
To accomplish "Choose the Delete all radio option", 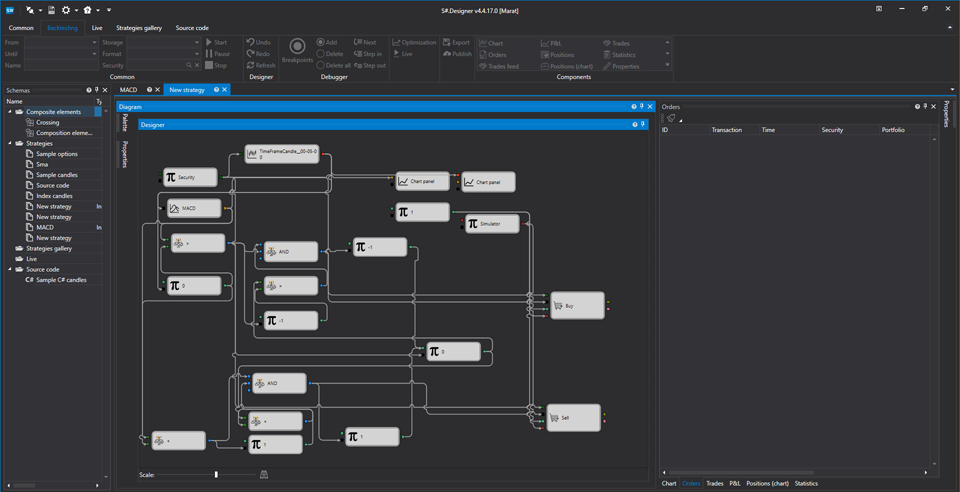I will tap(320, 65).
